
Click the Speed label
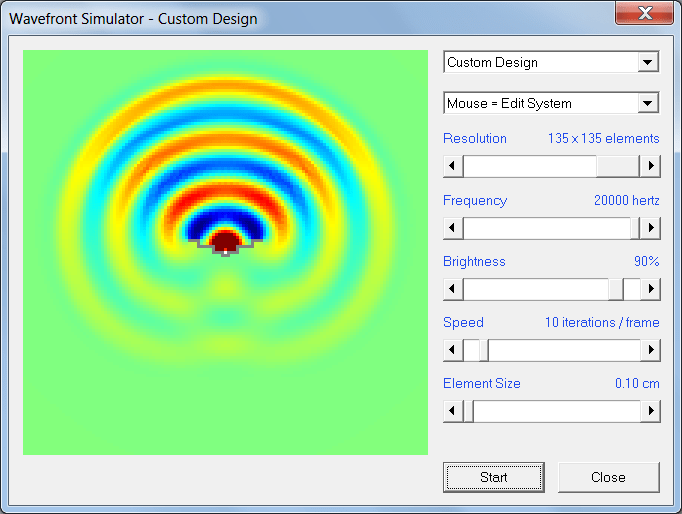[463, 322]
